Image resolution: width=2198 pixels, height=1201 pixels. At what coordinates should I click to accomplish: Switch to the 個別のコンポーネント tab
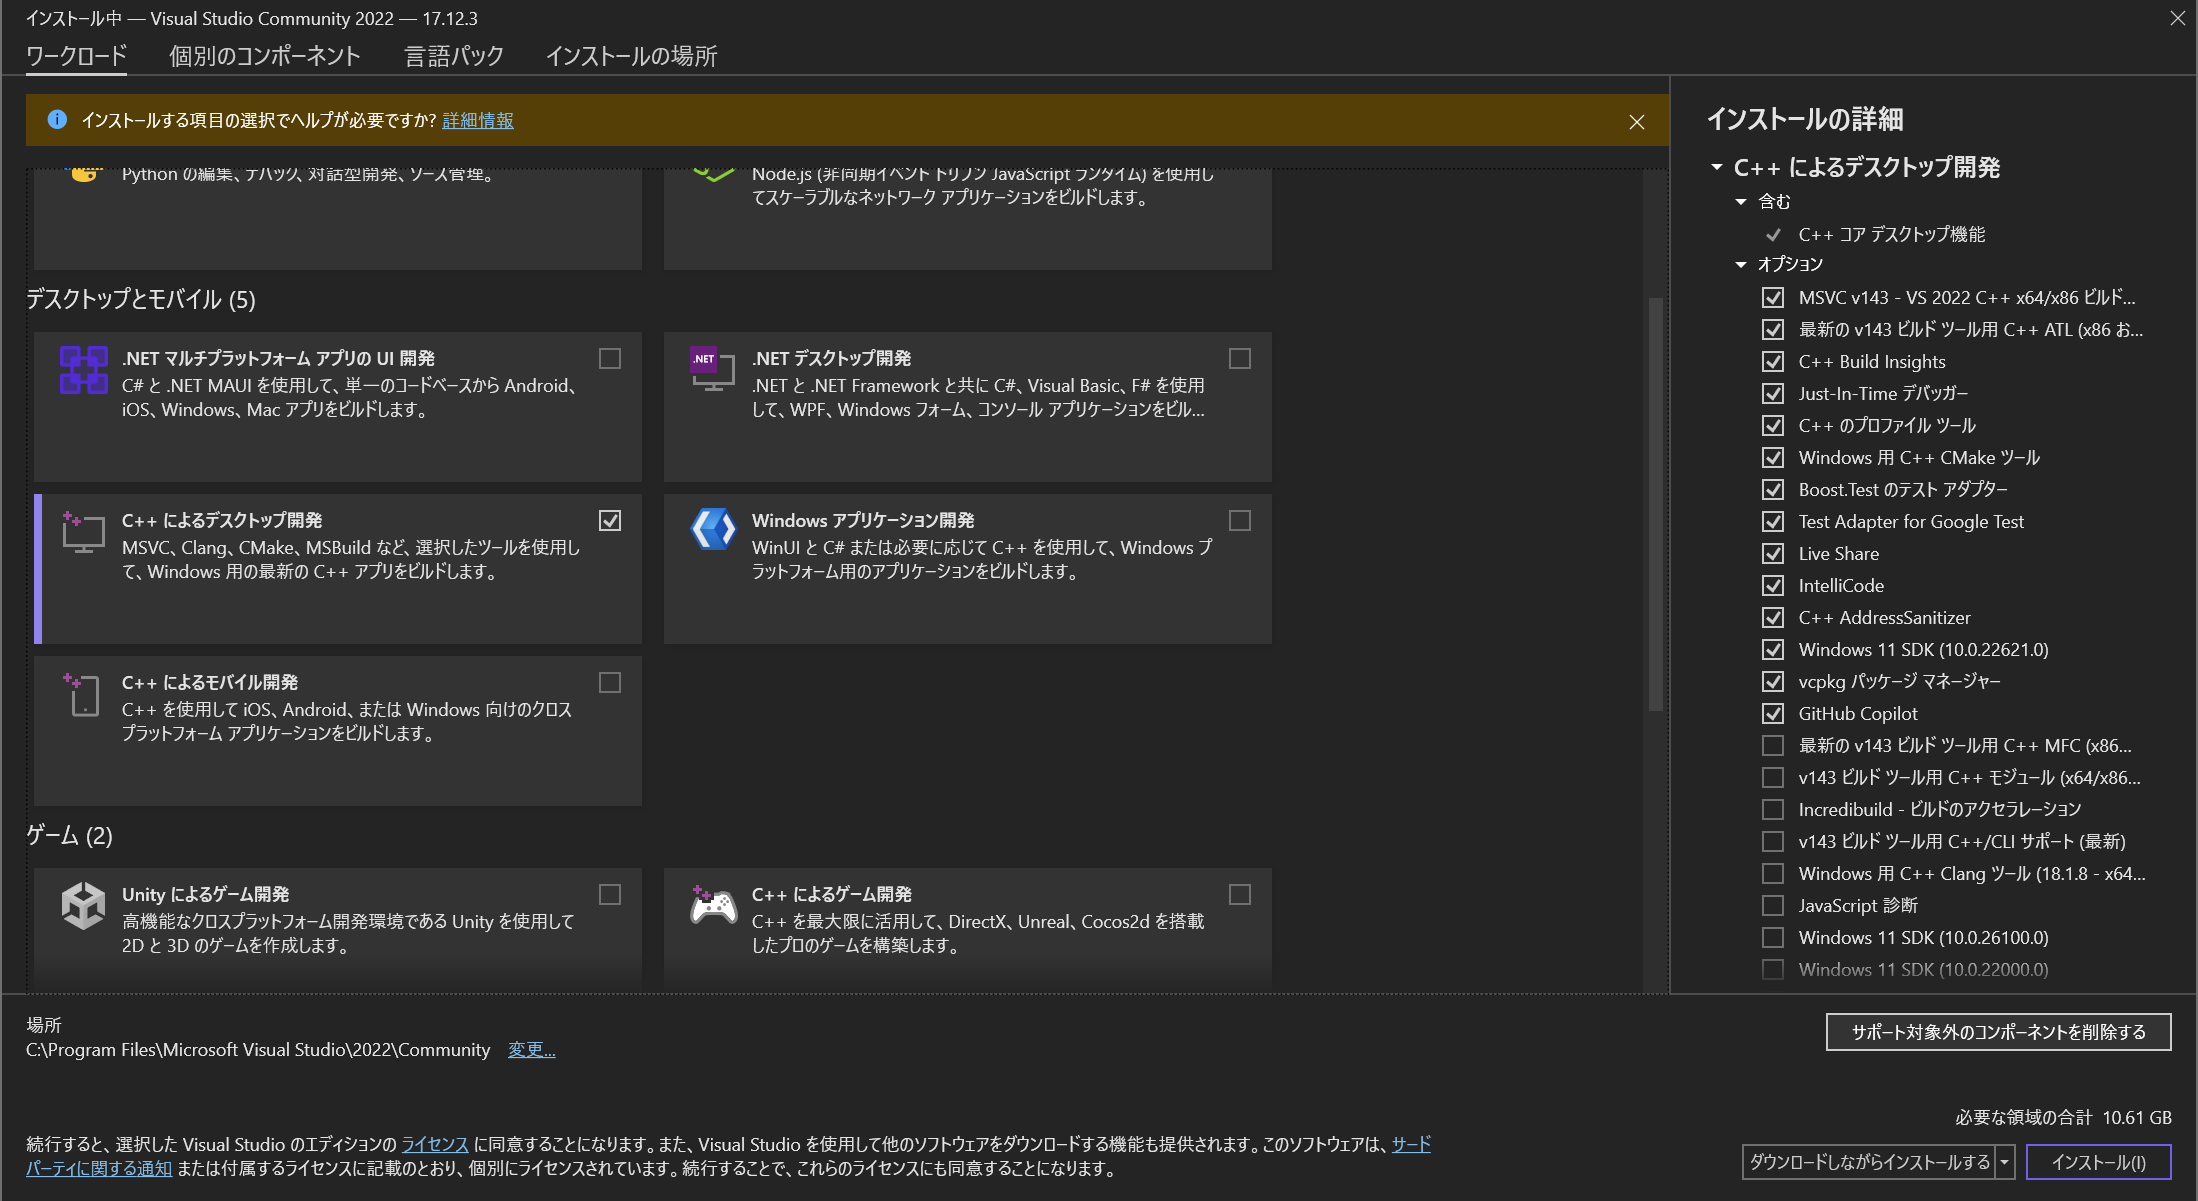pos(264,56)
